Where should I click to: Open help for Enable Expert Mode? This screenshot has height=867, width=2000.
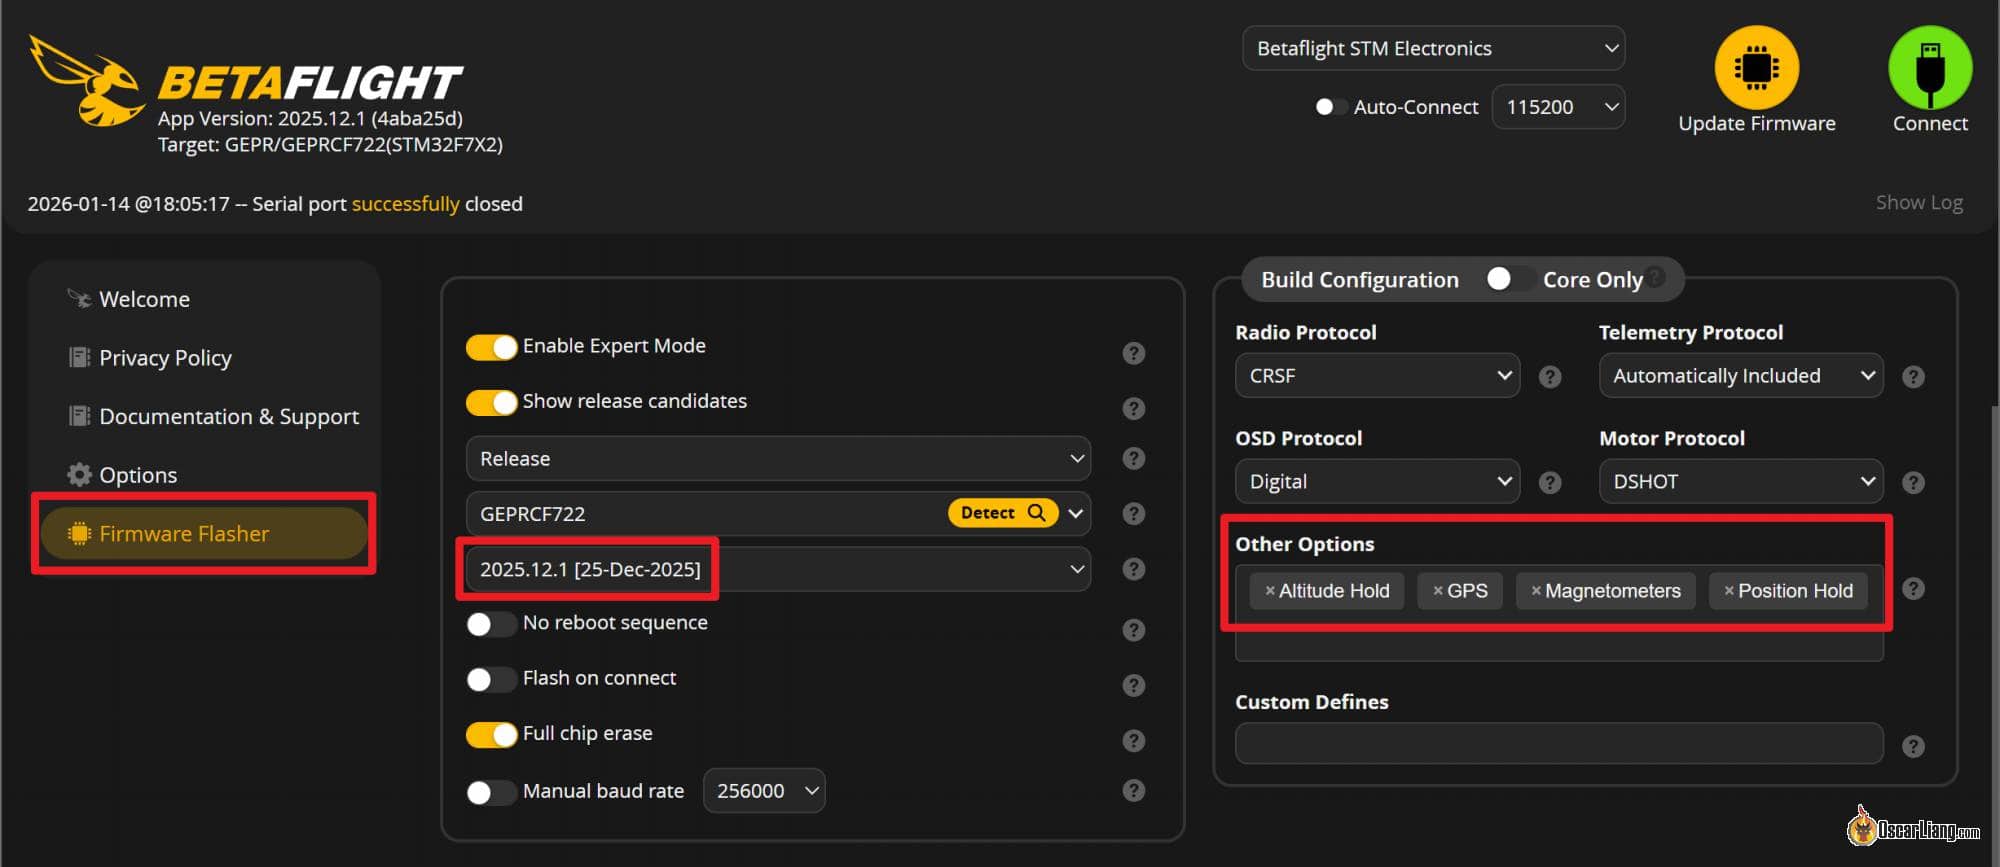[1133, 353]
